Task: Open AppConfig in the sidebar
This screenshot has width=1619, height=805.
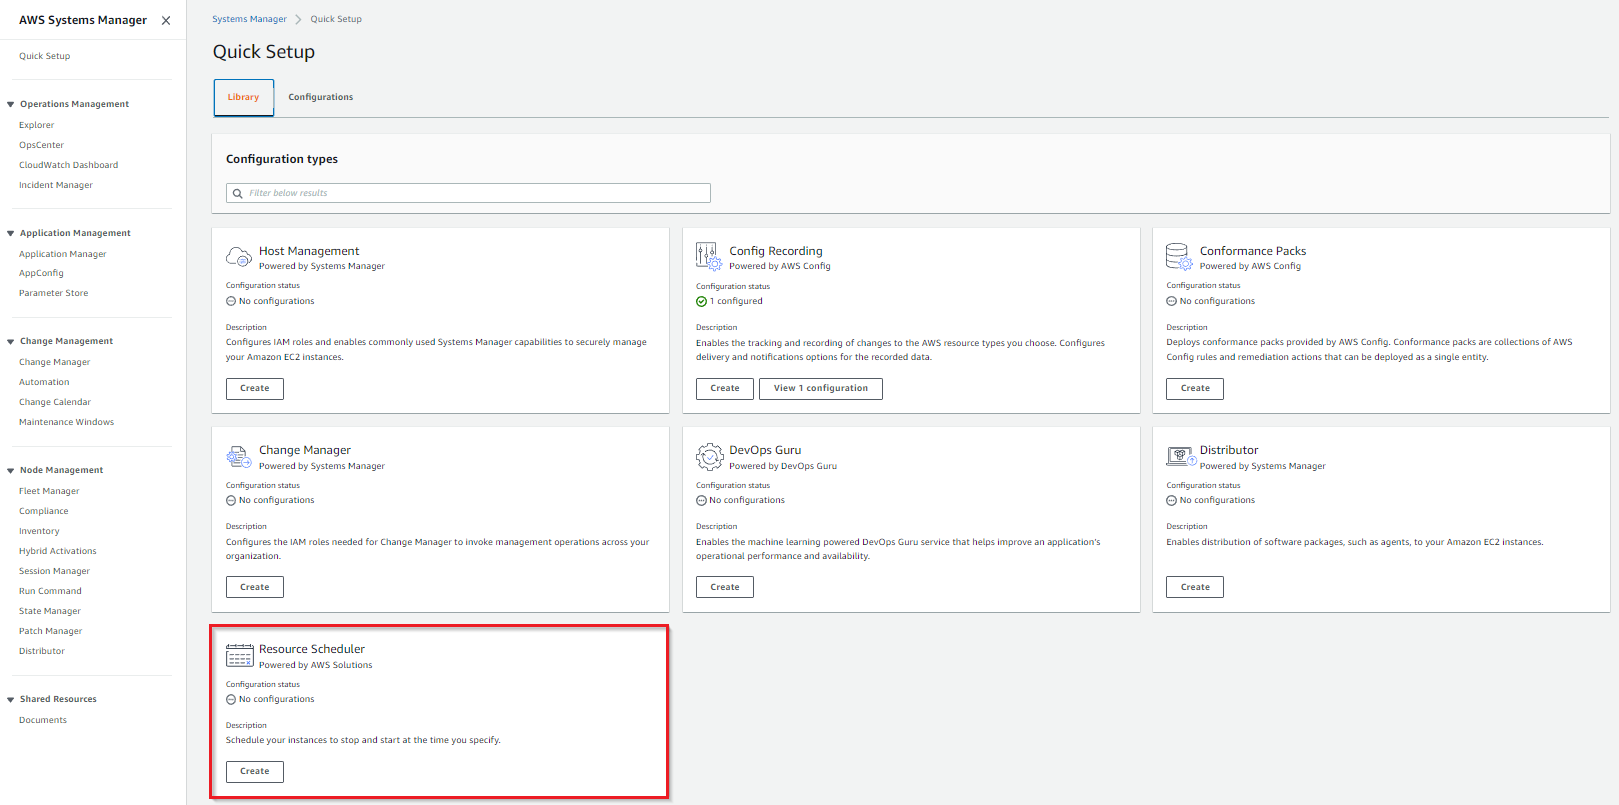Action: point(41,273)
